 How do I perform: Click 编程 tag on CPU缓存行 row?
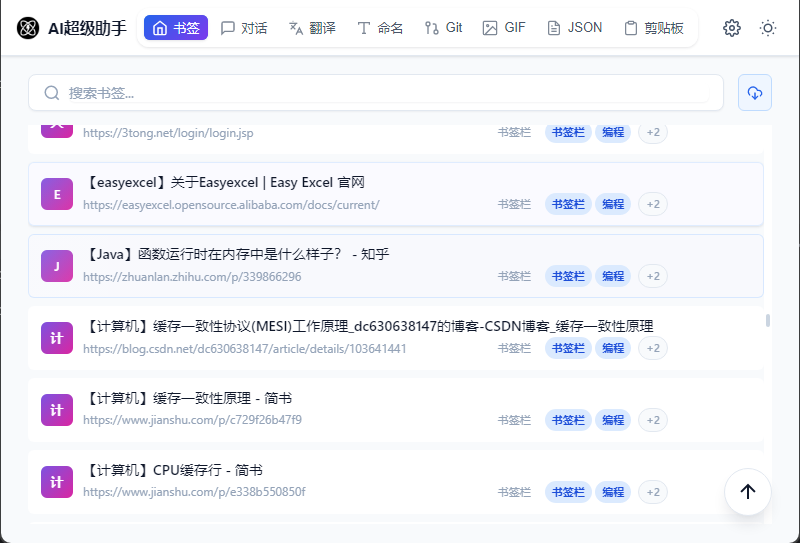pyautogui.click(x=613, y=492)
